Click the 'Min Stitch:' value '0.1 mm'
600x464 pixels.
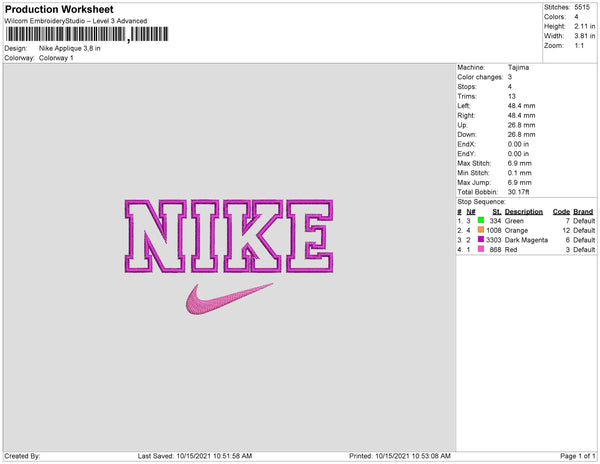pyautogui.click(x=520, y=173)
